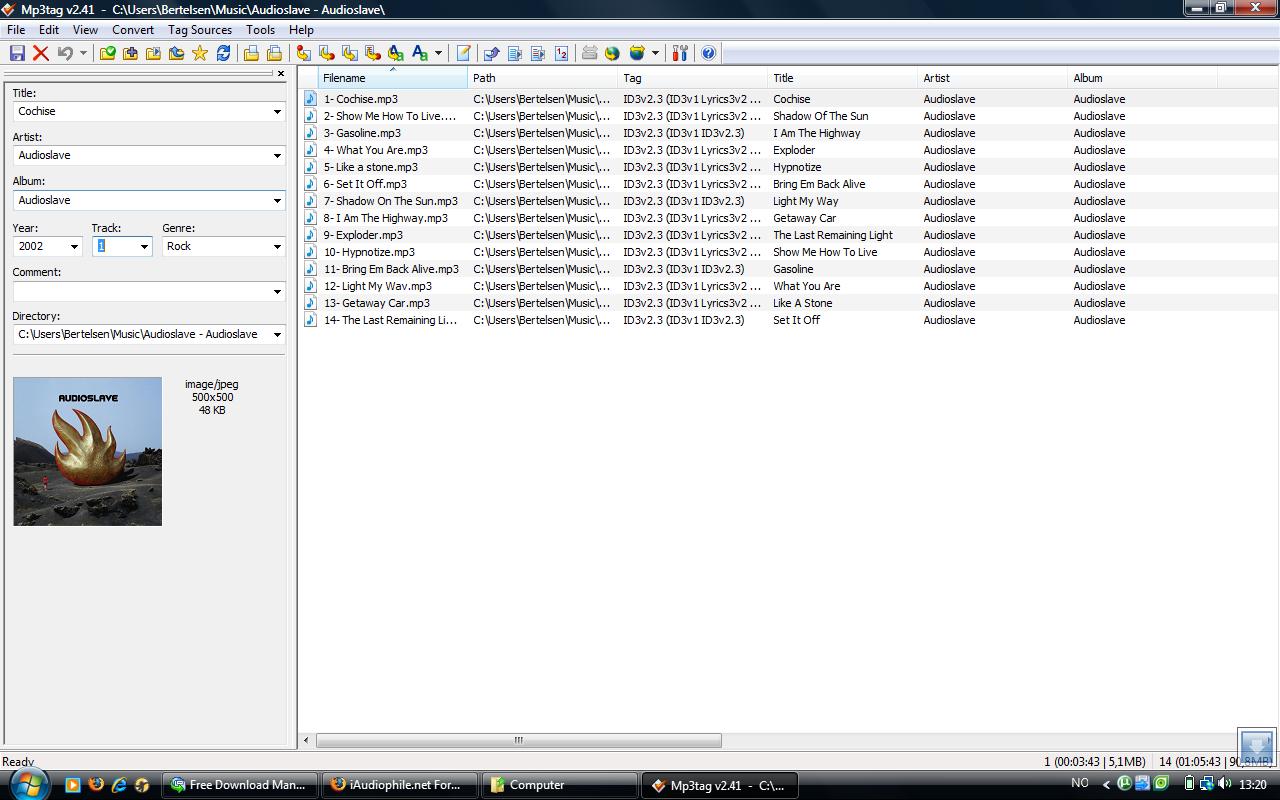Click title cell 'Bring Em Back Alive'
The image size is (1280, 800).
(x=819, y=184)
